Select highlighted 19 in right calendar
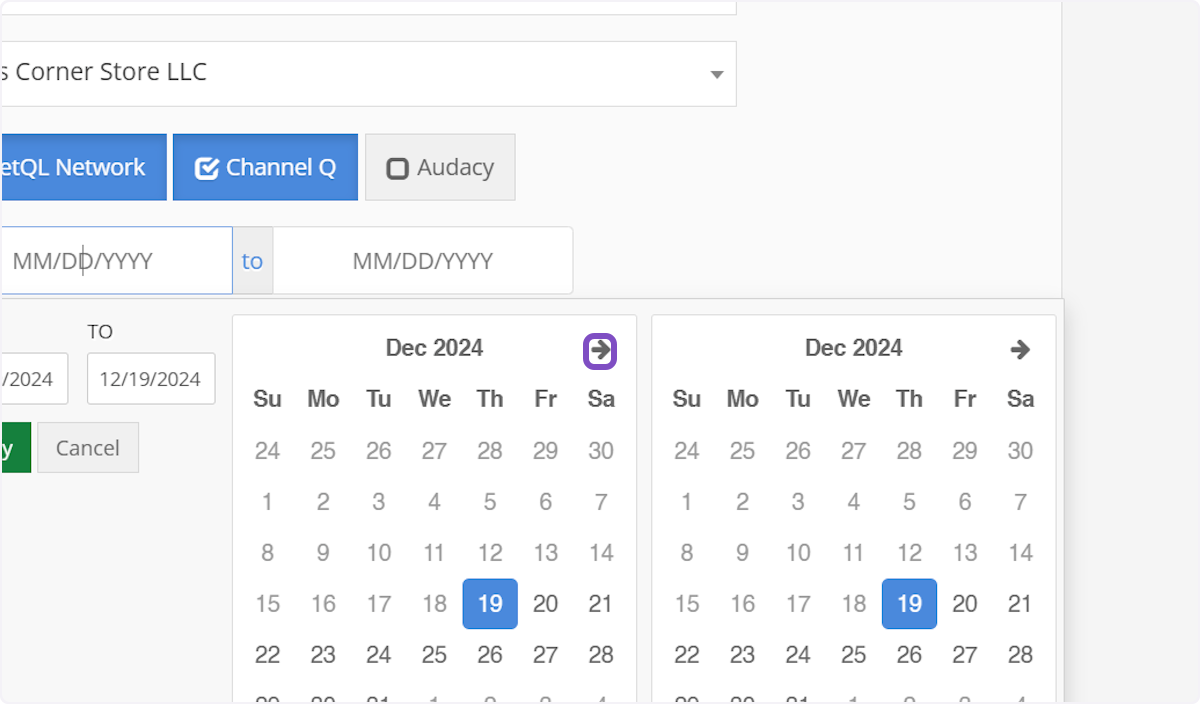Screen dimensions: 1200x704 coord(909,604)
